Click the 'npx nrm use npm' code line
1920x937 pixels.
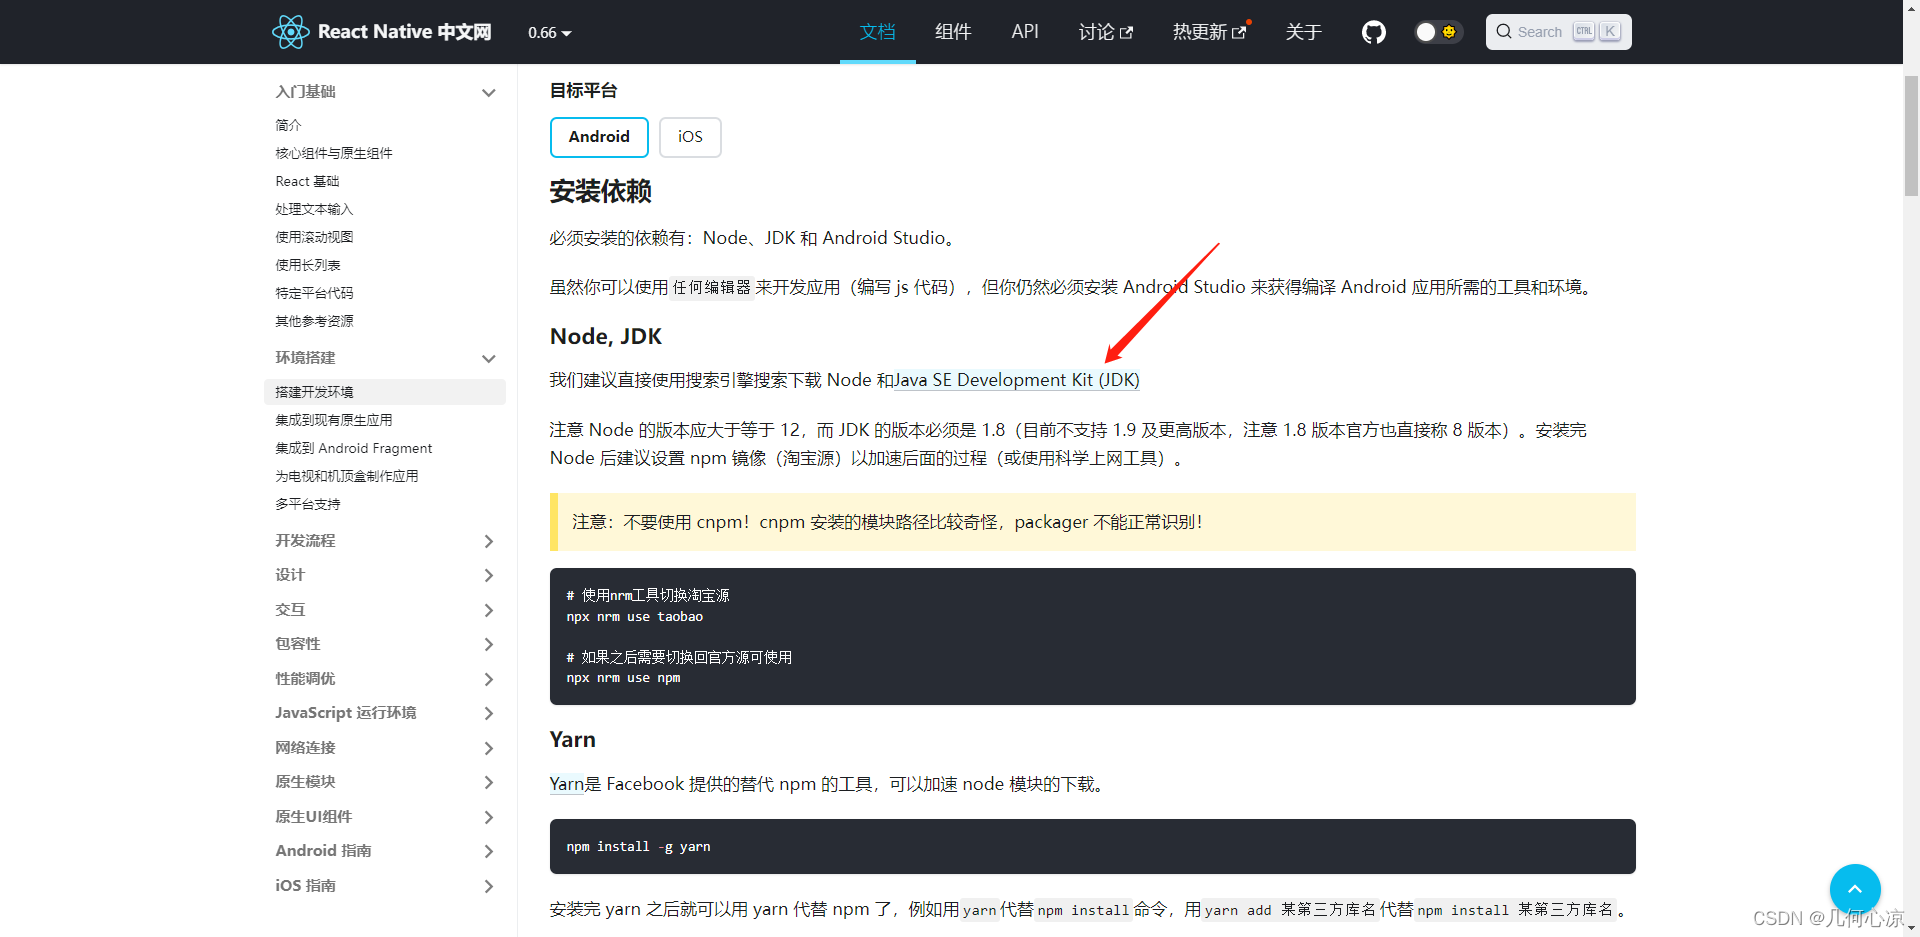pyautogui.click(x=623, y=678)
